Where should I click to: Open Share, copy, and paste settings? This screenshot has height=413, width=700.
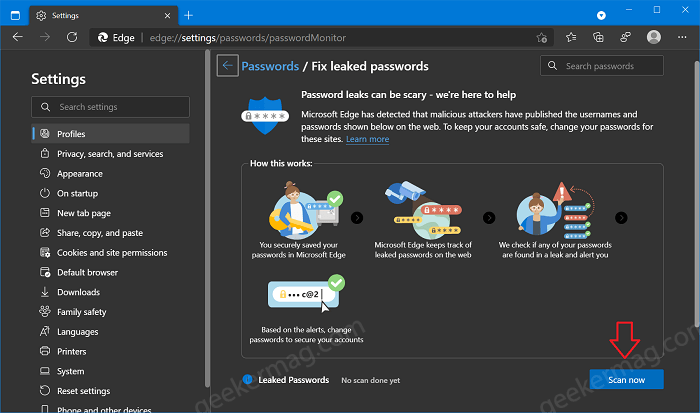pos(110,233)
